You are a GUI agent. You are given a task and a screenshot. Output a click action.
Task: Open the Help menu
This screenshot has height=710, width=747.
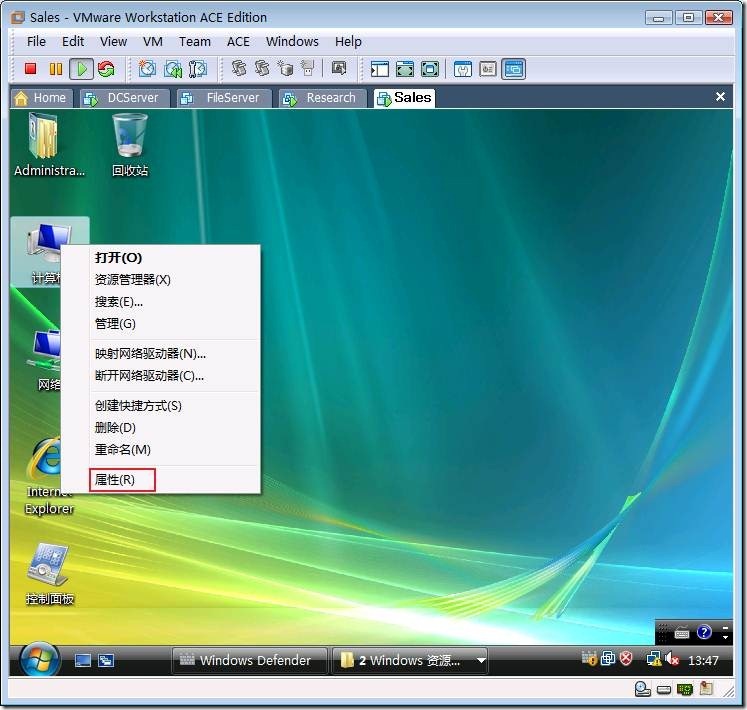pos(348,41)
